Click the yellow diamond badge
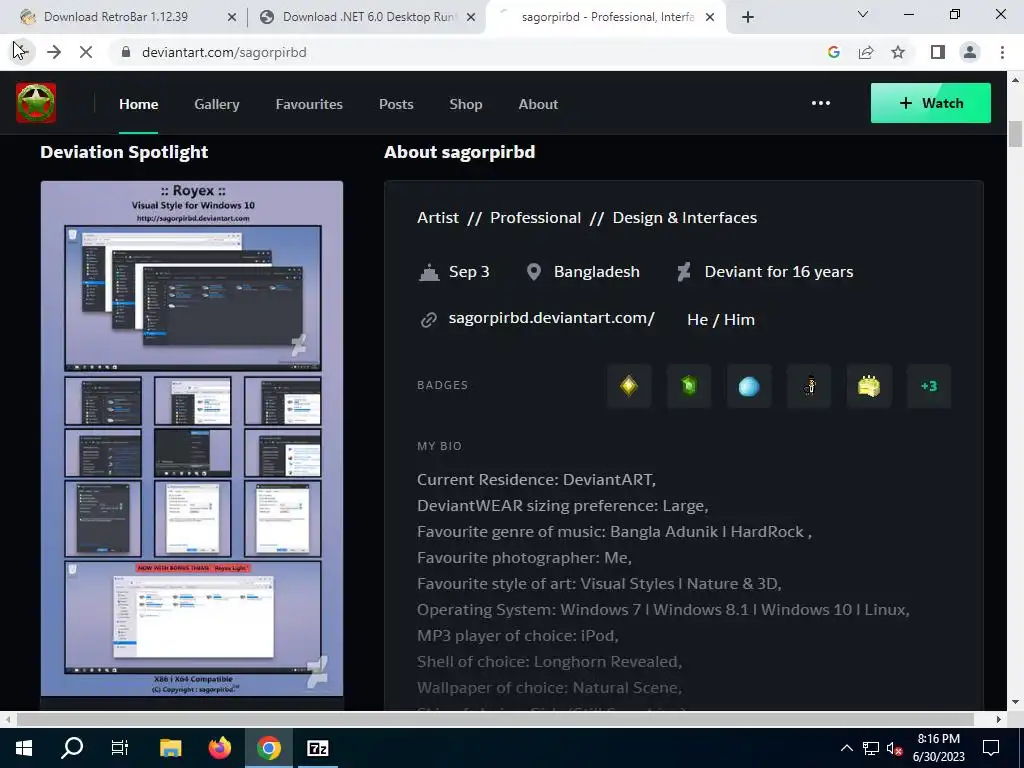Screen dimensions: 1024x768 (x=629, y=386)
